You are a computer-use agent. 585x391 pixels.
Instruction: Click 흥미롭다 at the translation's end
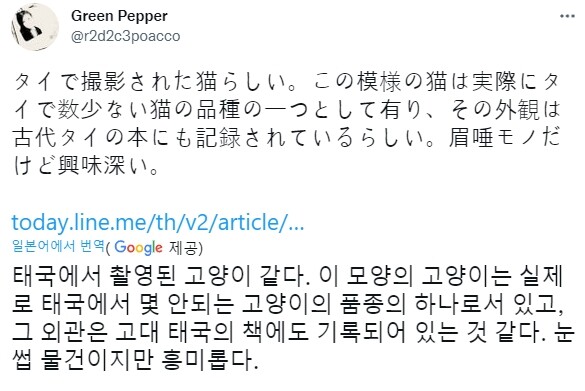210,361
